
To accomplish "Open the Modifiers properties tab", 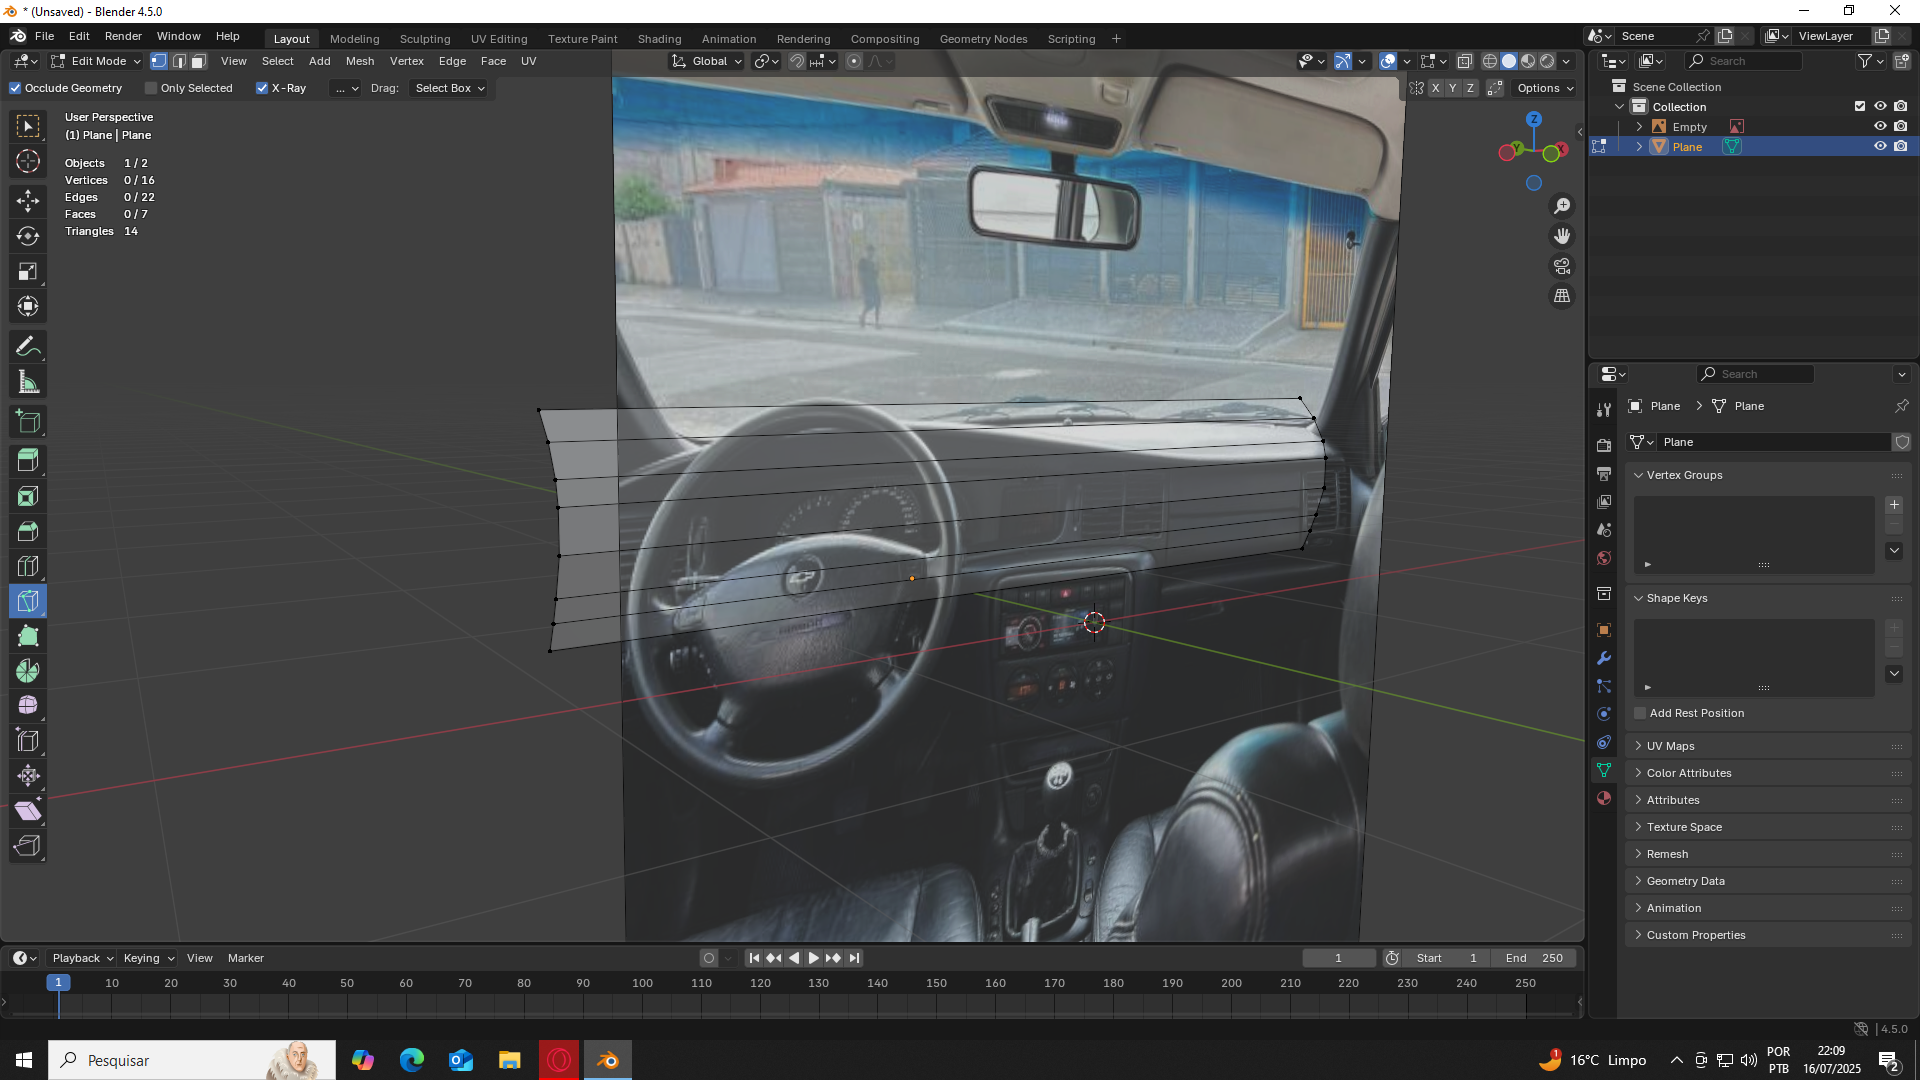I will [x=1604, y=658].
